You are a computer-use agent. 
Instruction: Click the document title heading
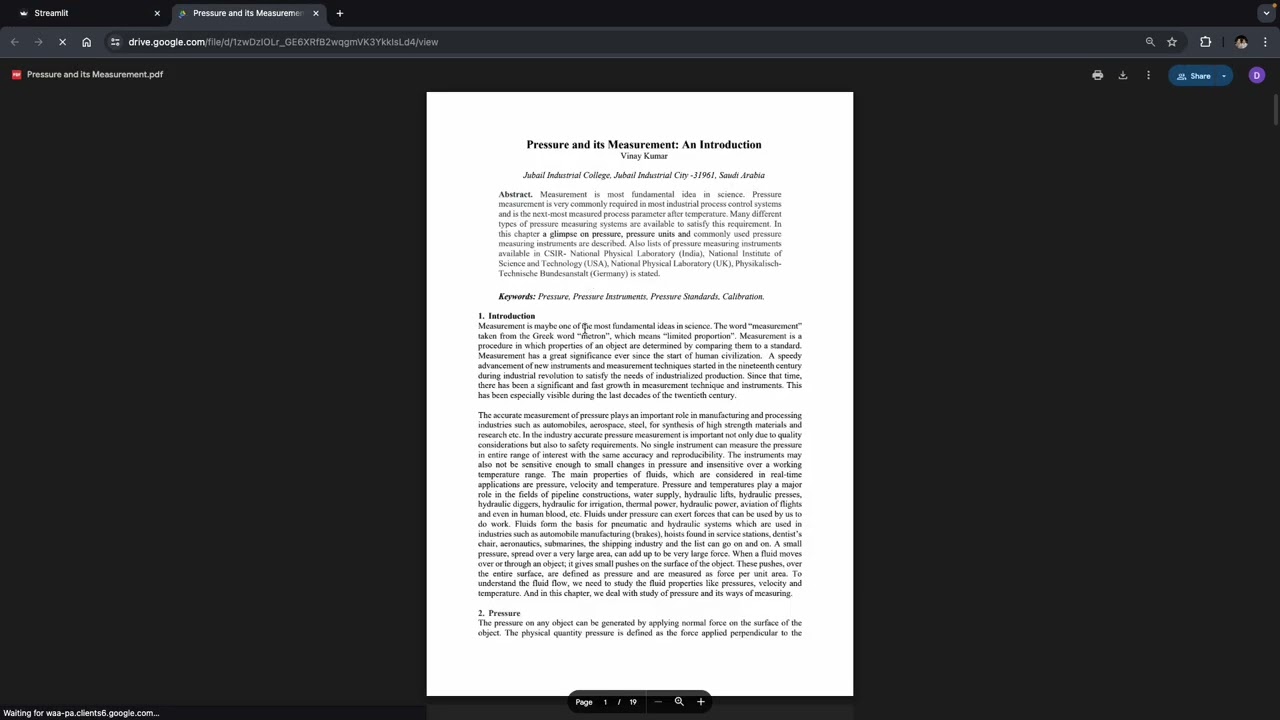click(x=644, y=145)
